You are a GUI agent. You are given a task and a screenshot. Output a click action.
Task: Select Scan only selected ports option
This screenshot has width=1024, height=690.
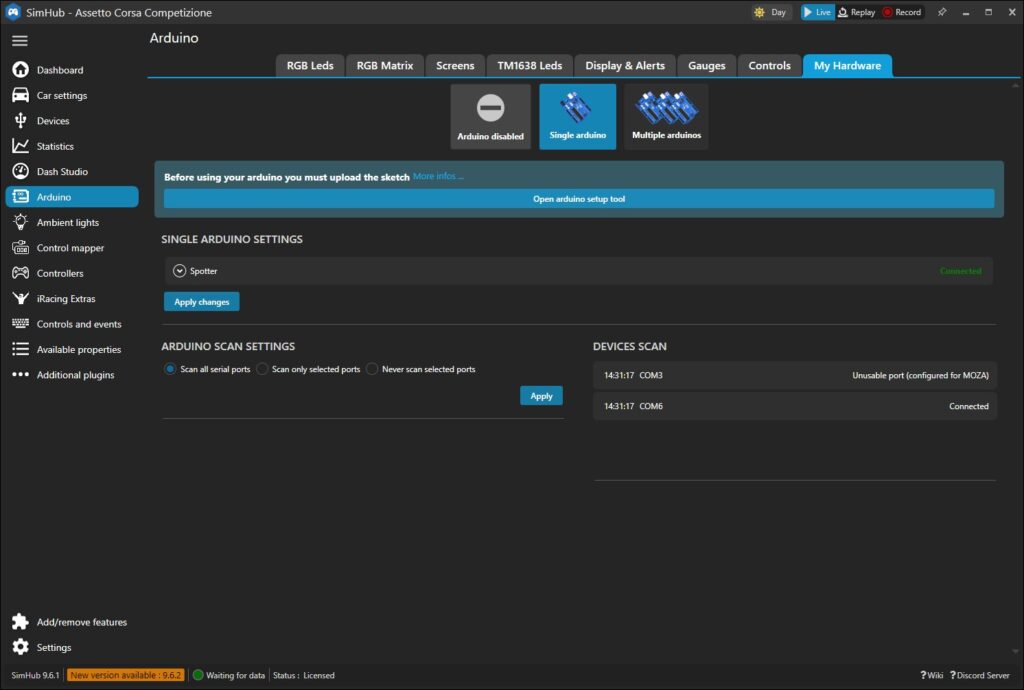tap(262, 369)
